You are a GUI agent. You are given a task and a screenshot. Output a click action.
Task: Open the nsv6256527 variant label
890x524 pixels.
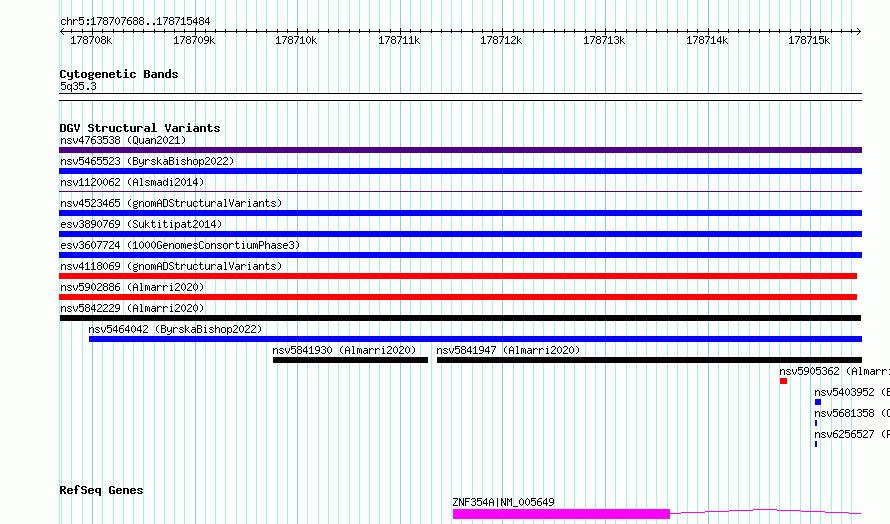851,434
